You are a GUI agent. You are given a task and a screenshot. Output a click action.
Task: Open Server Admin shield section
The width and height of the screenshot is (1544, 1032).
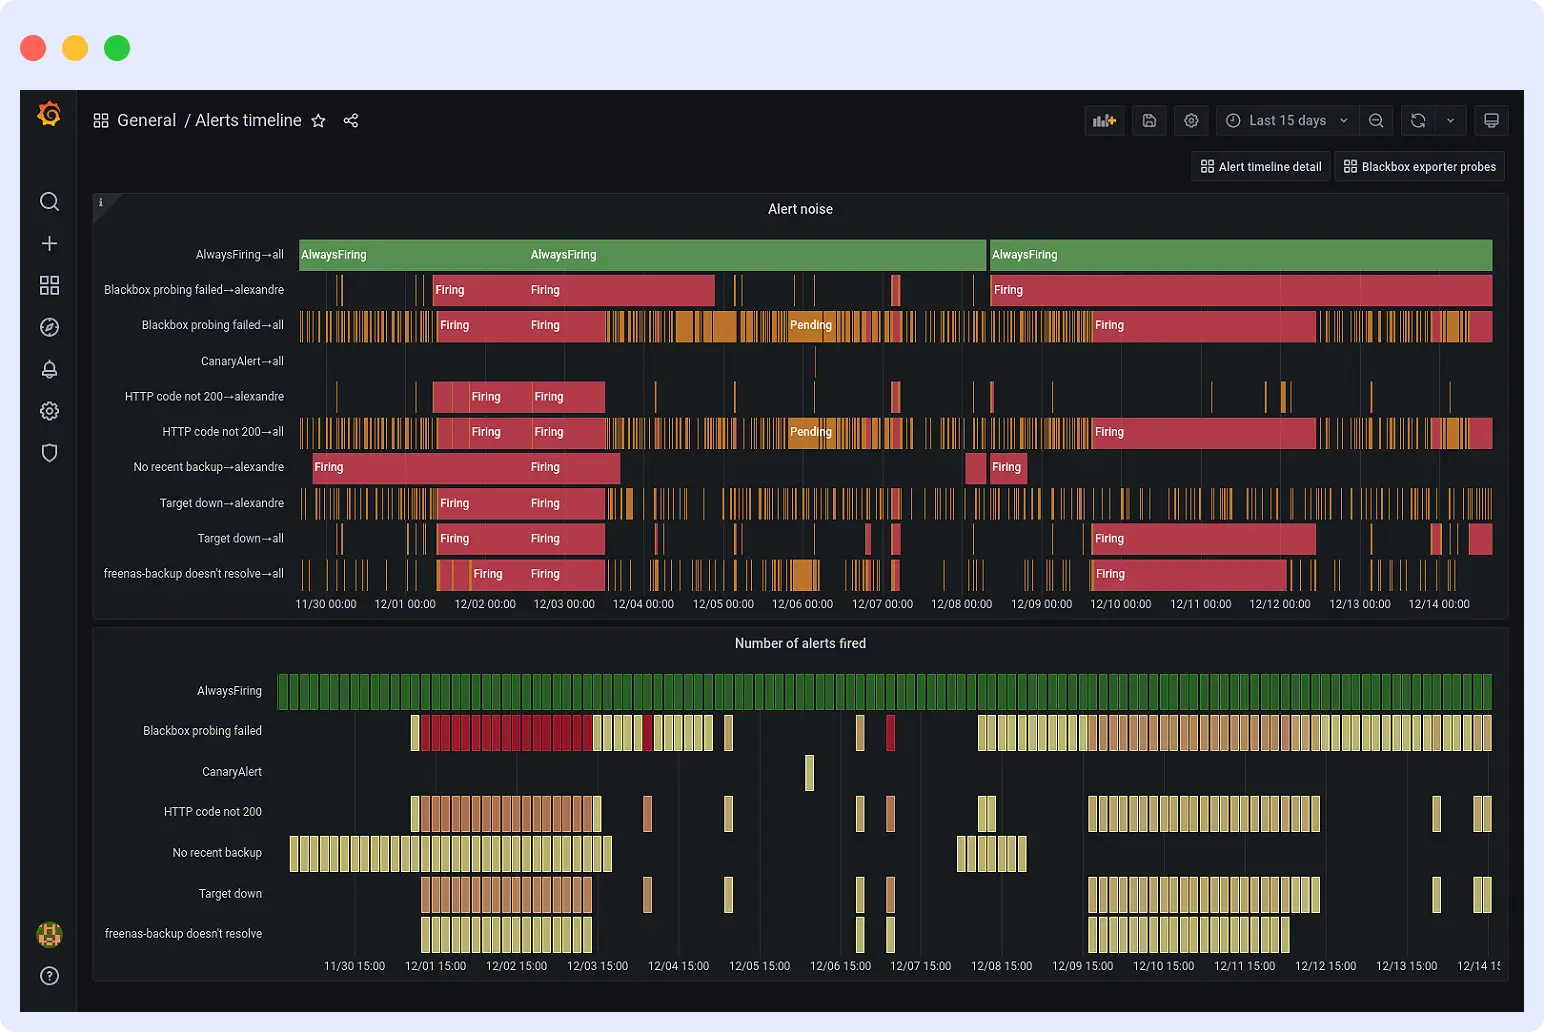[49, 453]
